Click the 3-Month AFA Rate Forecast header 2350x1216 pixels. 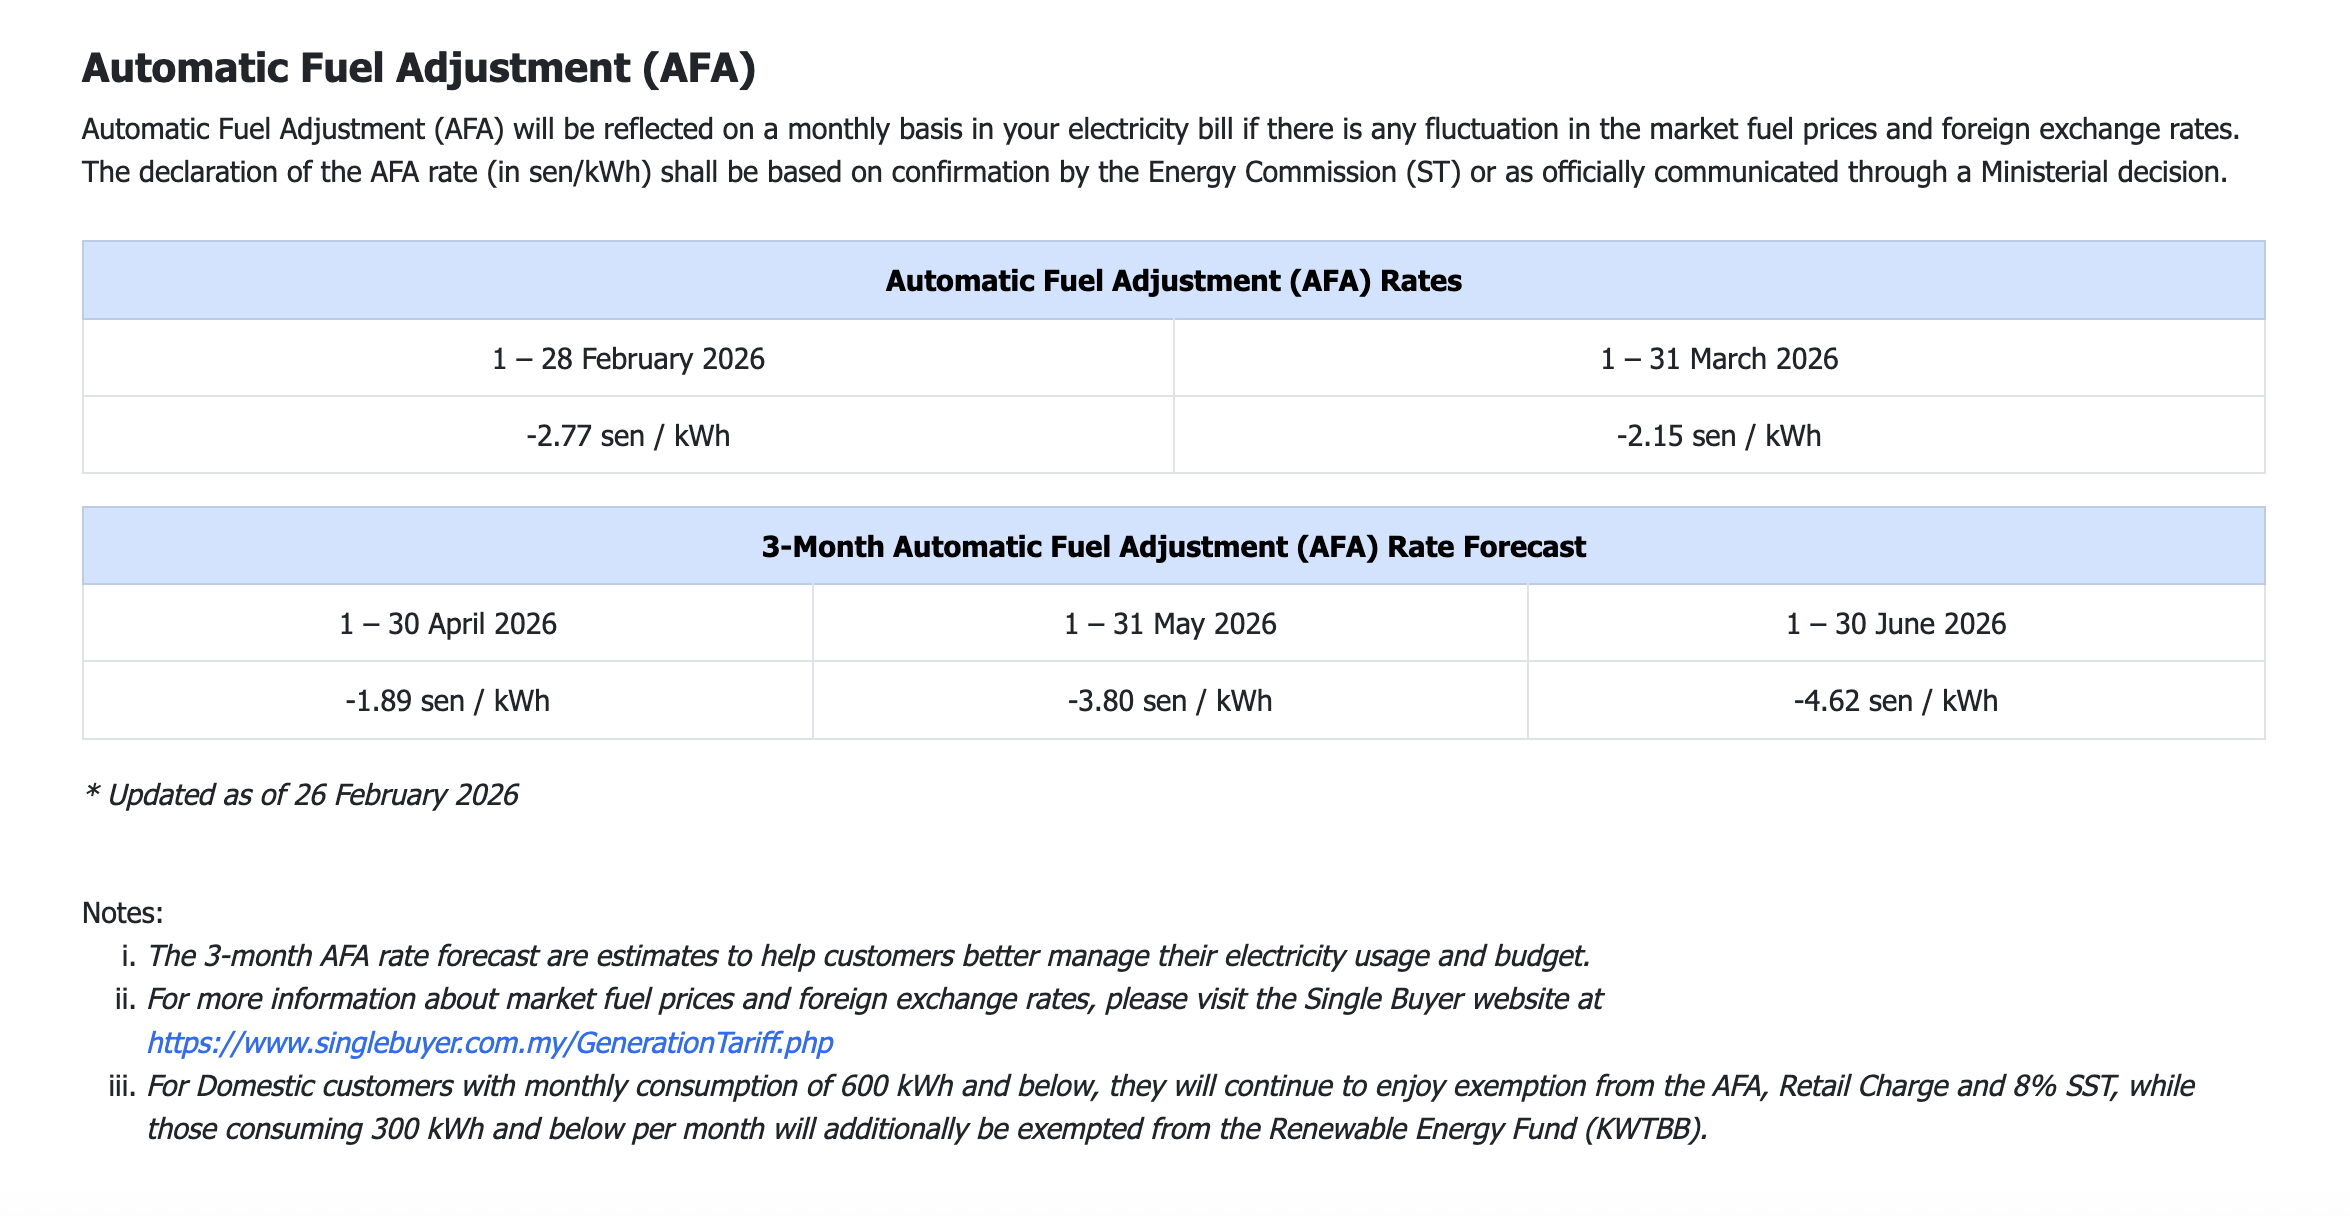(x=1173, y=546)
